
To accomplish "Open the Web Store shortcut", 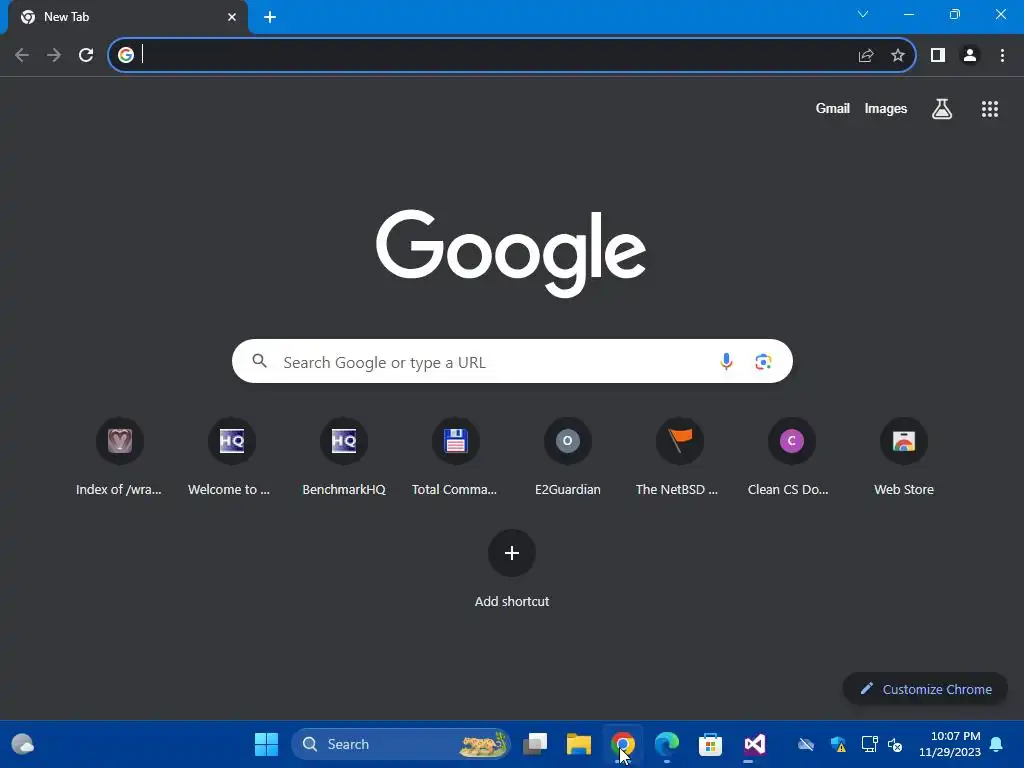I will pyautogui.click(x=904, y=457).
